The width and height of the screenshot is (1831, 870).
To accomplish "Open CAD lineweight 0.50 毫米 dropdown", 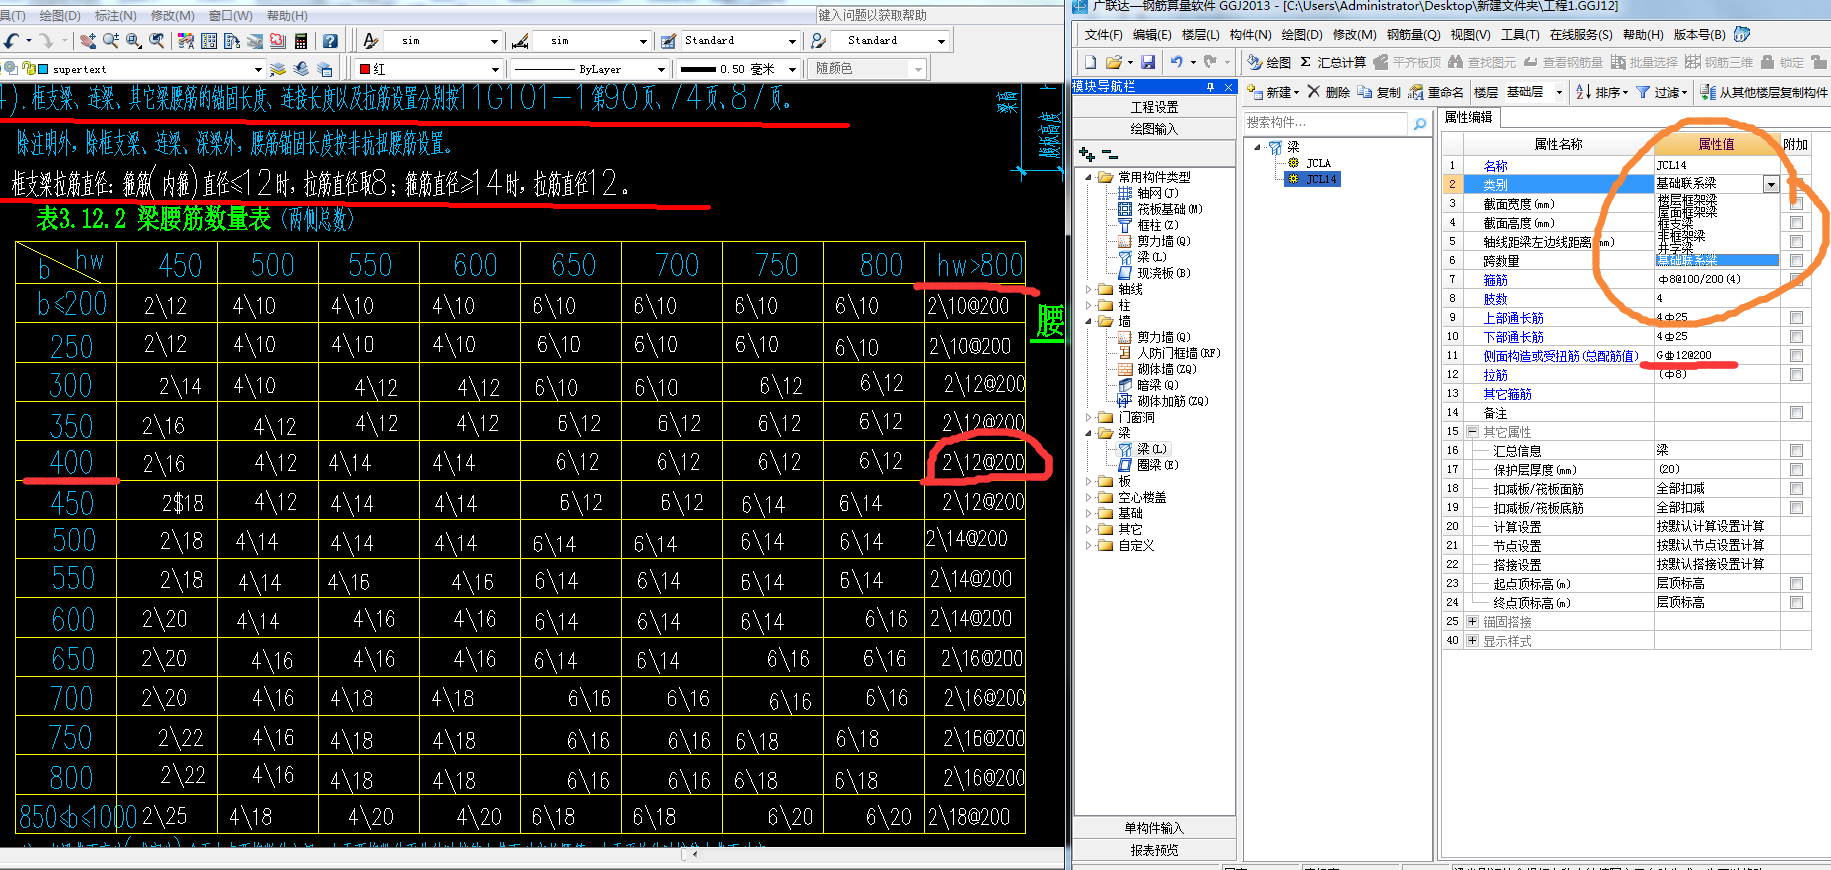I will 792,69.
